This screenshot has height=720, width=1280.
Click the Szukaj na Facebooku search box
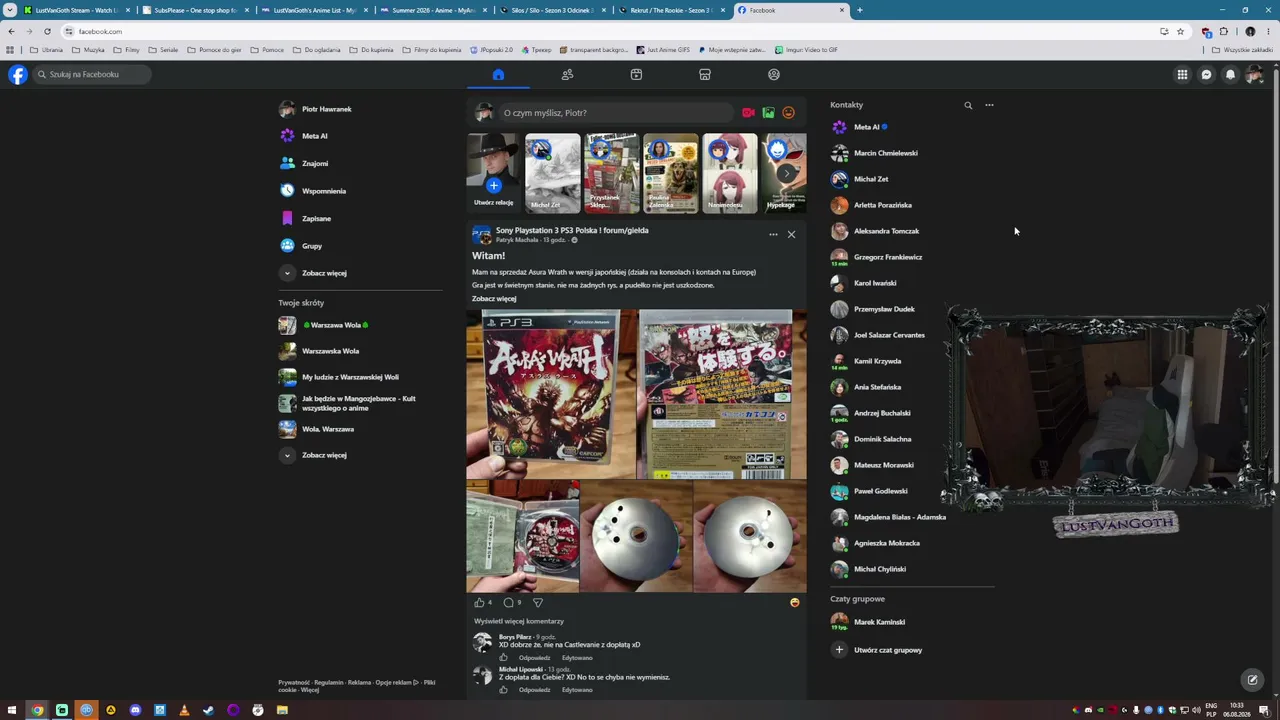pyautogui.click(x=93, y=74)
